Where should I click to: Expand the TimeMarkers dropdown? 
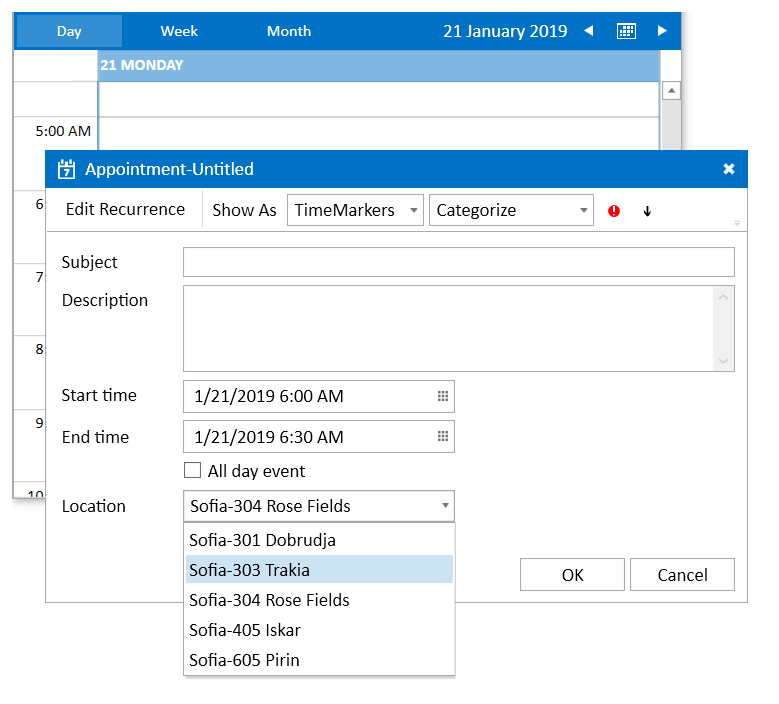(x=413, y=210)
